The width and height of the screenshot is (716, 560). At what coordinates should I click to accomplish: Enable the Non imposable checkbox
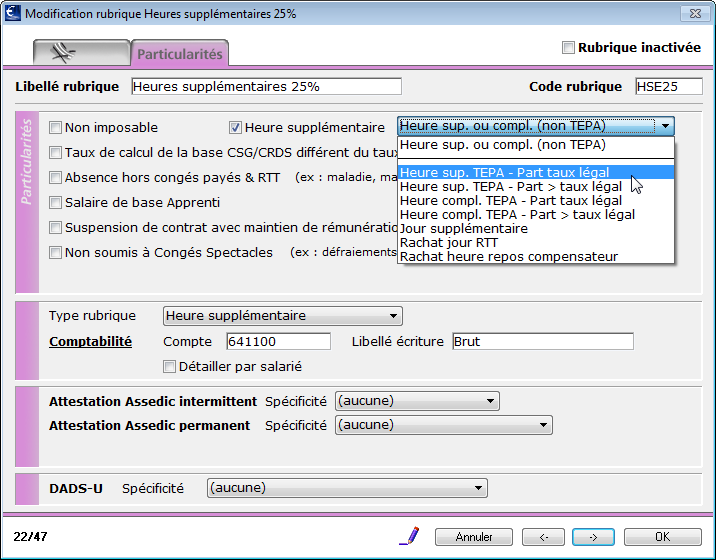click(x=55, y=127)
